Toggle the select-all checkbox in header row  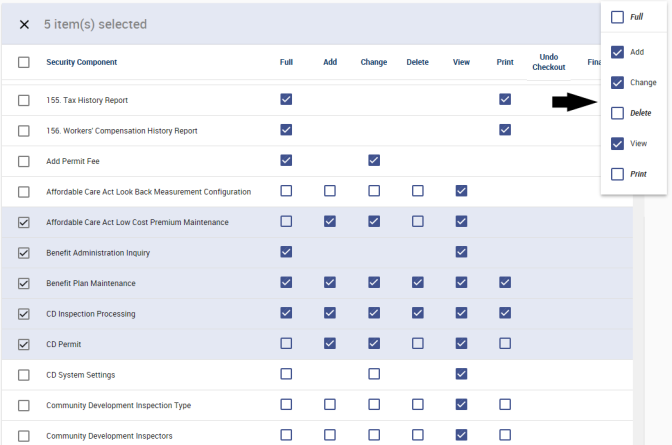click(x=24, y=62)
